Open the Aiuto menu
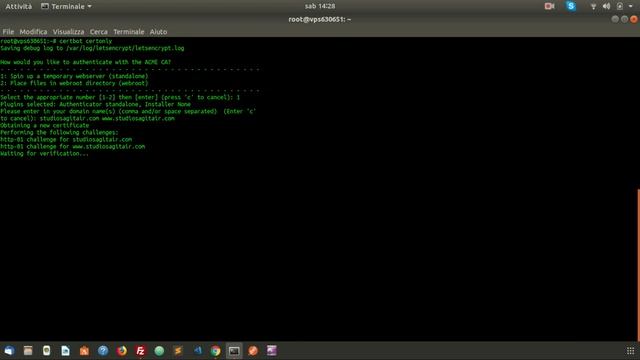The width and height of the screenshot is (640, 360). (158, 32)
